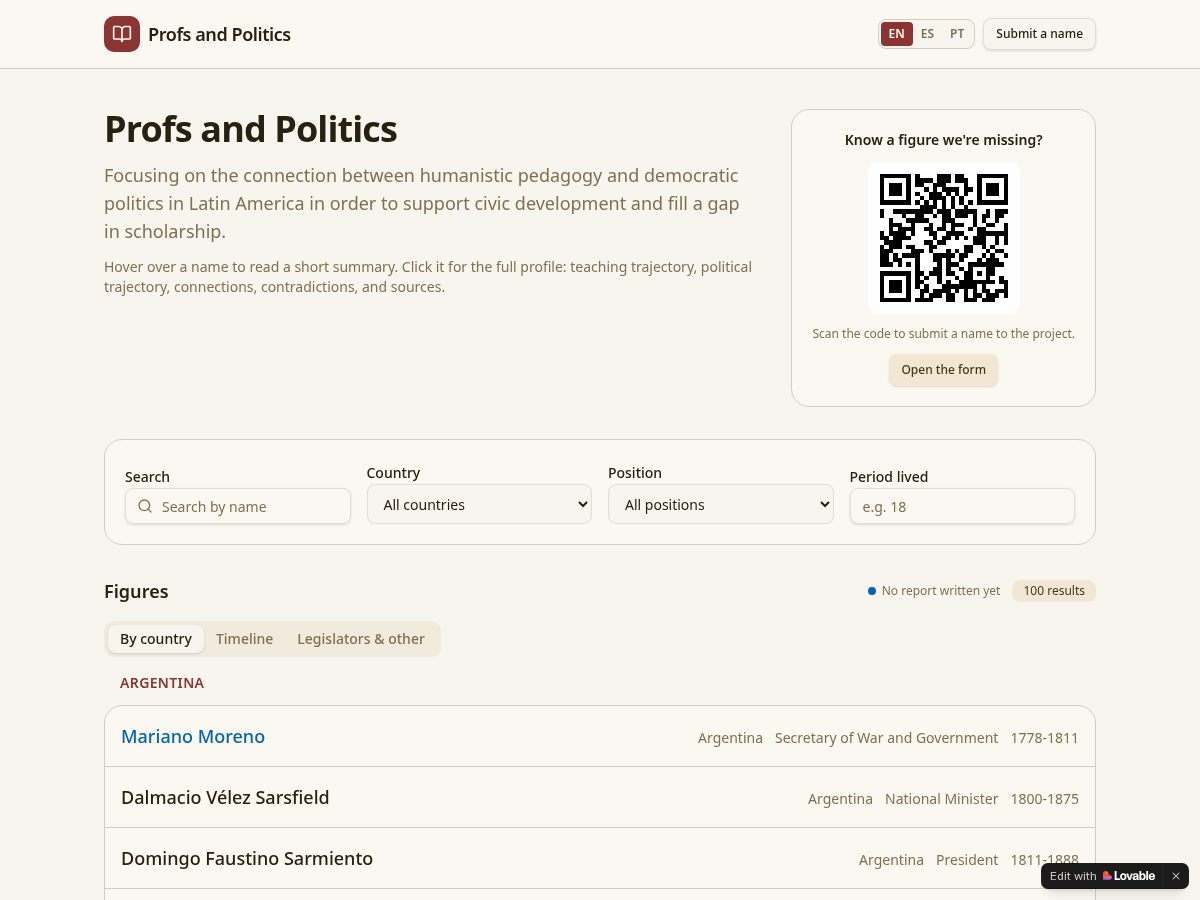Open the Country dropdown
This screenshot has height=900, width=1200.
pyautogui.click(x=479, y=505)
